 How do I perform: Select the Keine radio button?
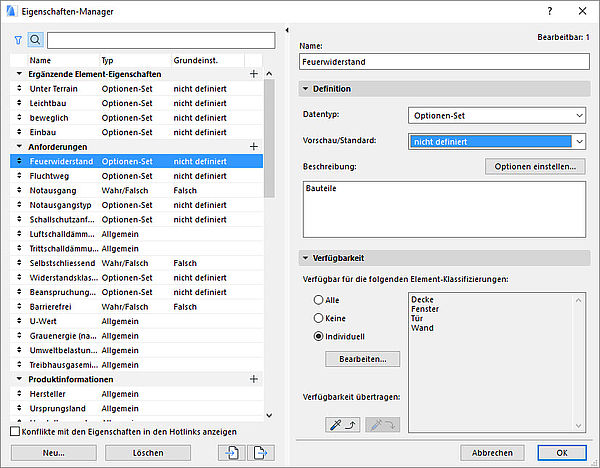pos(319,317)
